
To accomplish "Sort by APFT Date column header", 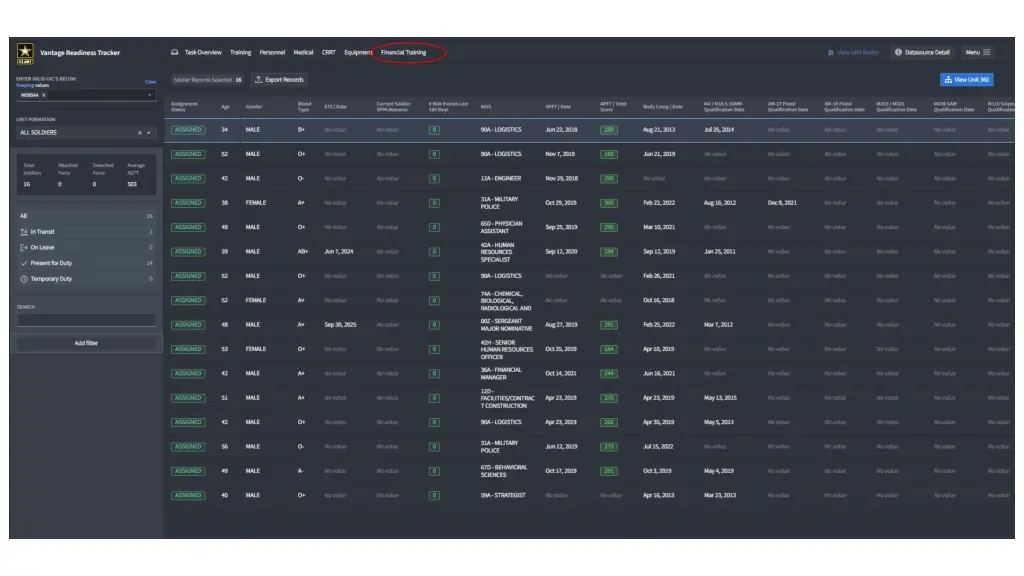I will click(x=558, y=106).
